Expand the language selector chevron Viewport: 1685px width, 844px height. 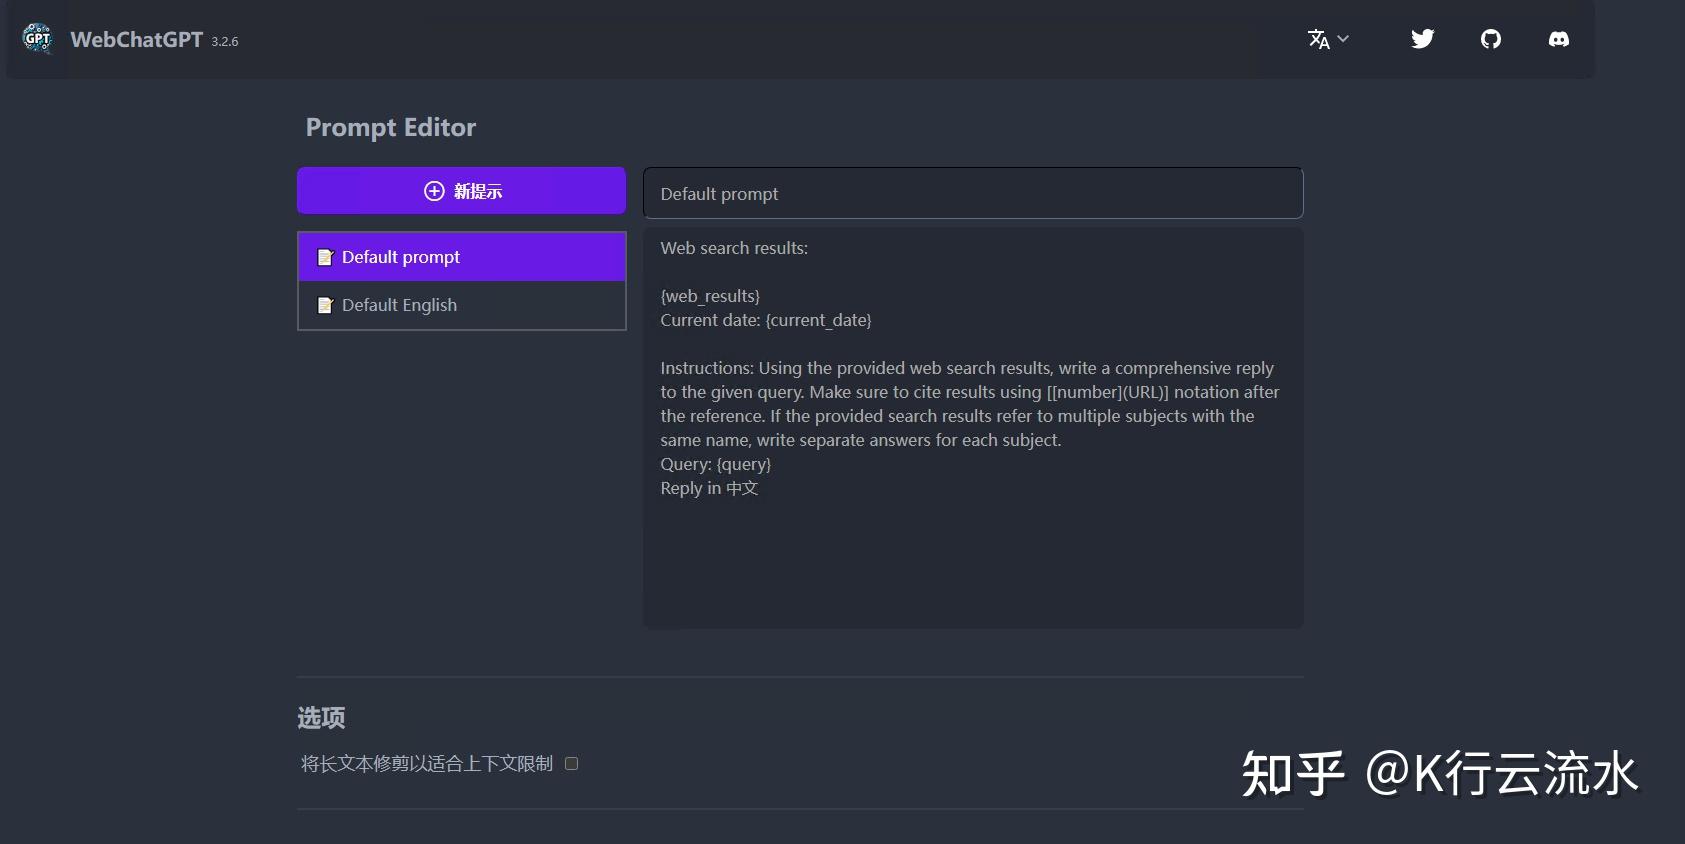pyautogui.click(x=1343, y=39)
